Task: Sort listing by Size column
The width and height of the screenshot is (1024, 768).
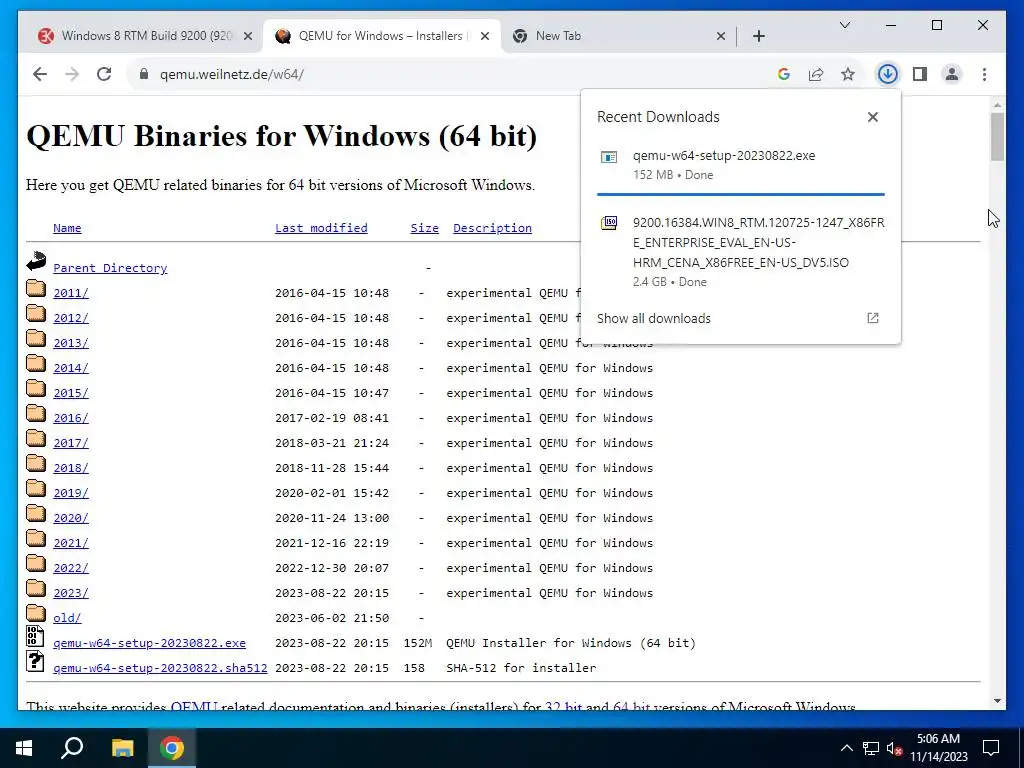Action: pyautogui.click(x=424, y=228)
